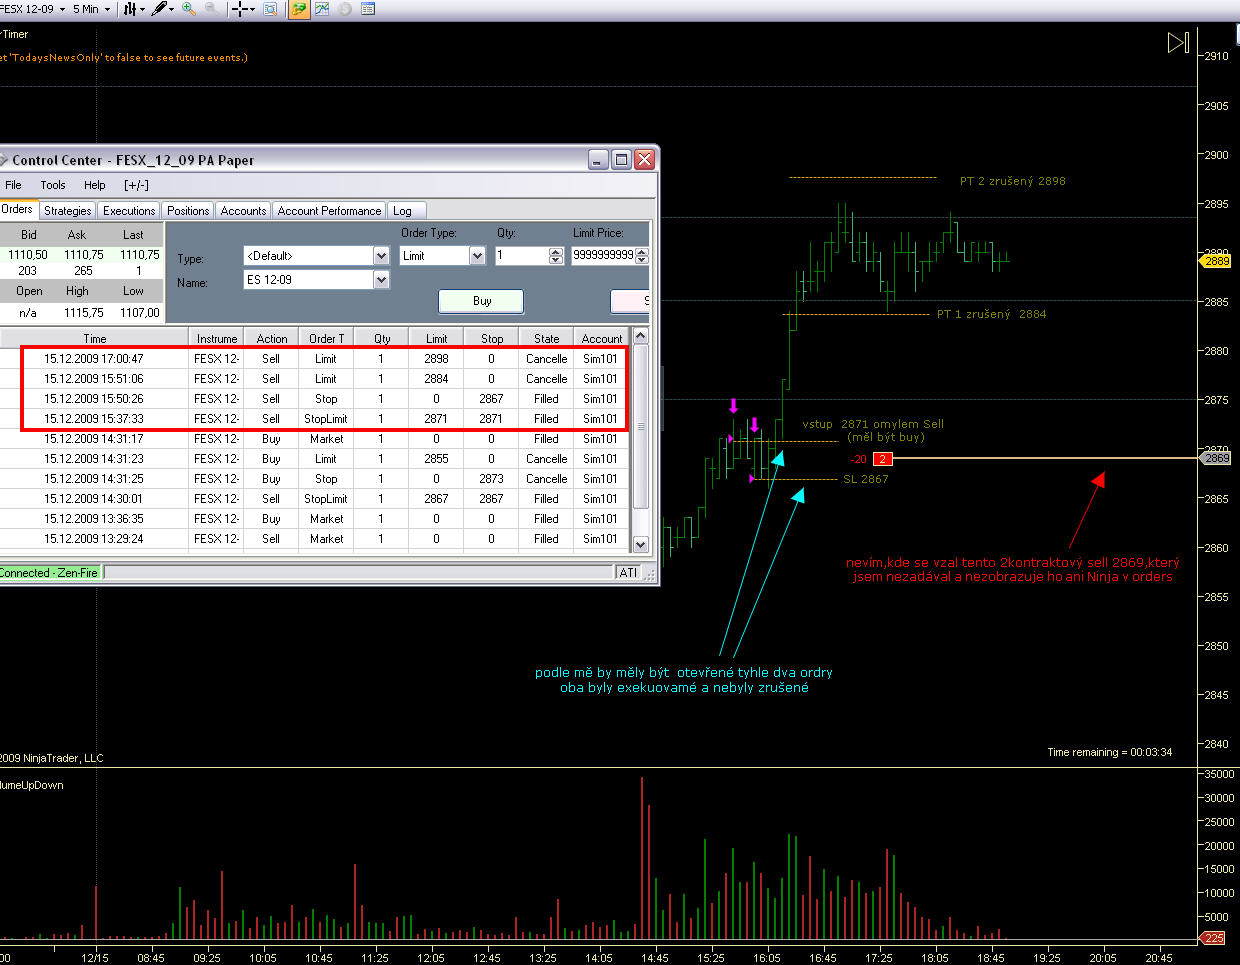Click the green Buy button
The width and height of the screenshot is (1240, 965).
click(481, 301)
